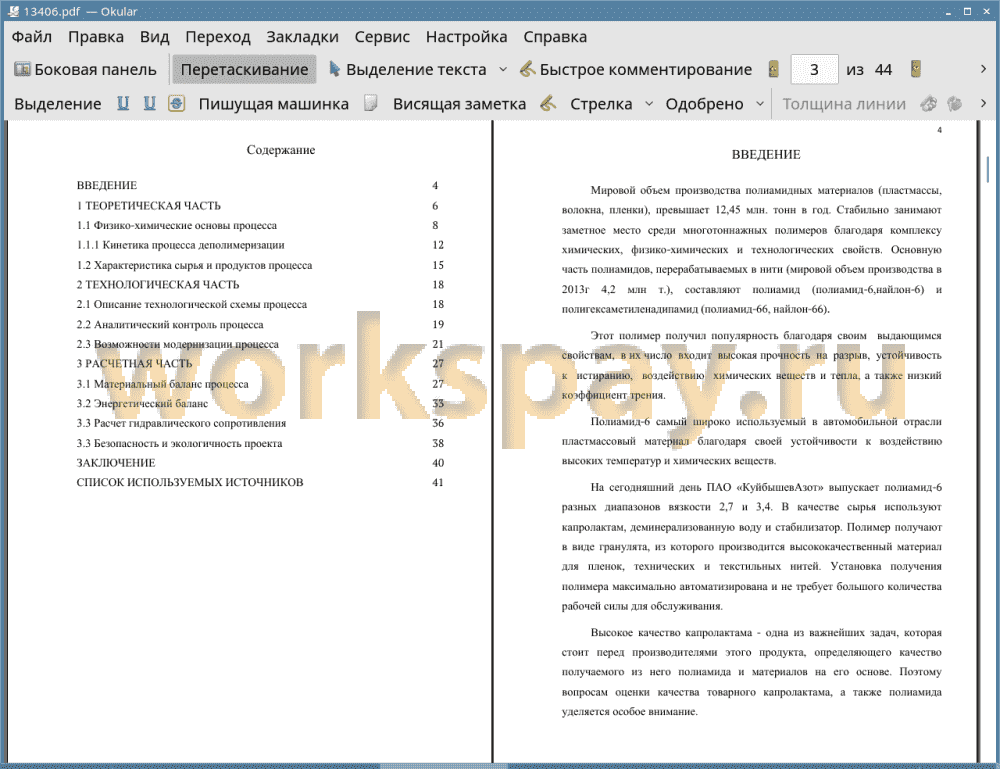Expand the Одобрено stamp dropdown arrow
This screenshot has width=1000, height=769.
tap(760, 104)
